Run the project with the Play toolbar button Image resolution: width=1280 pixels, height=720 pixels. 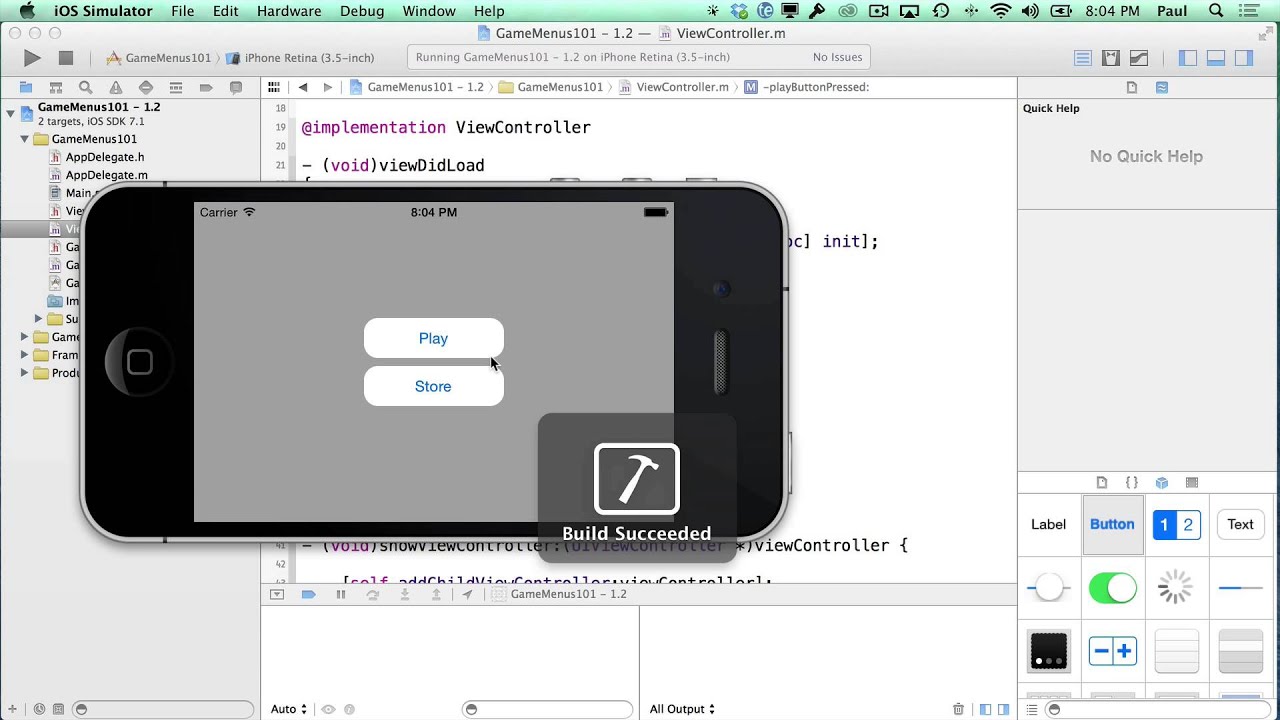32,58
